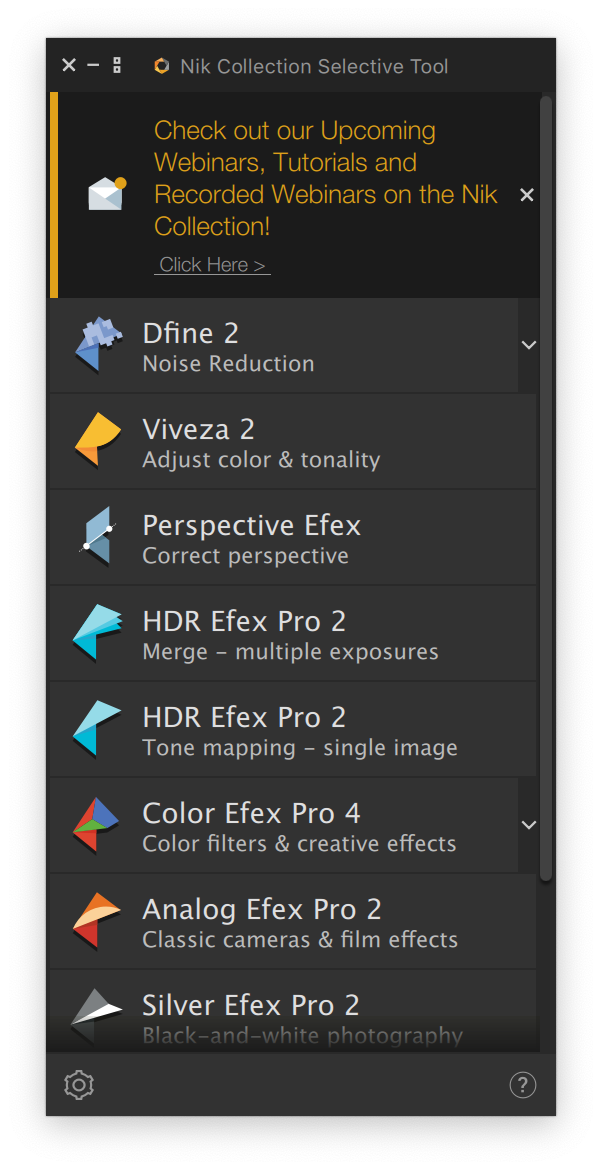Click the help question mark button
Image resolution: width=602 pixels, height=1170 pixels.
point(522,1084)
